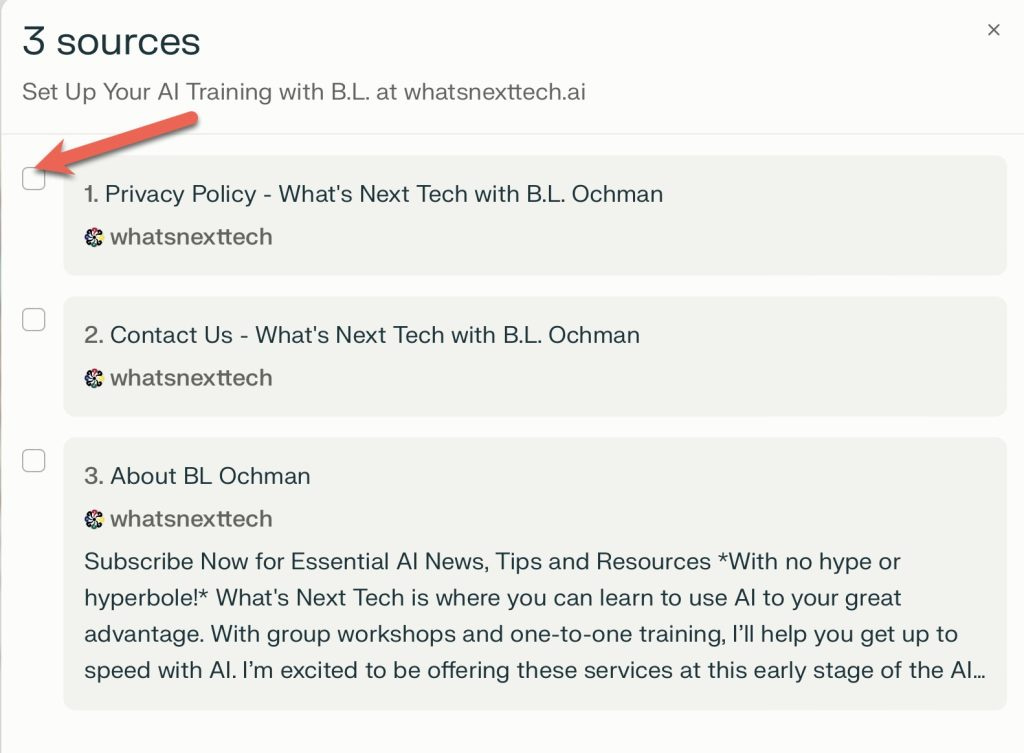Viewport: 1024px width, 753px height.
Task: Open the About BL Ochman title
Action: tap(197, 476)
